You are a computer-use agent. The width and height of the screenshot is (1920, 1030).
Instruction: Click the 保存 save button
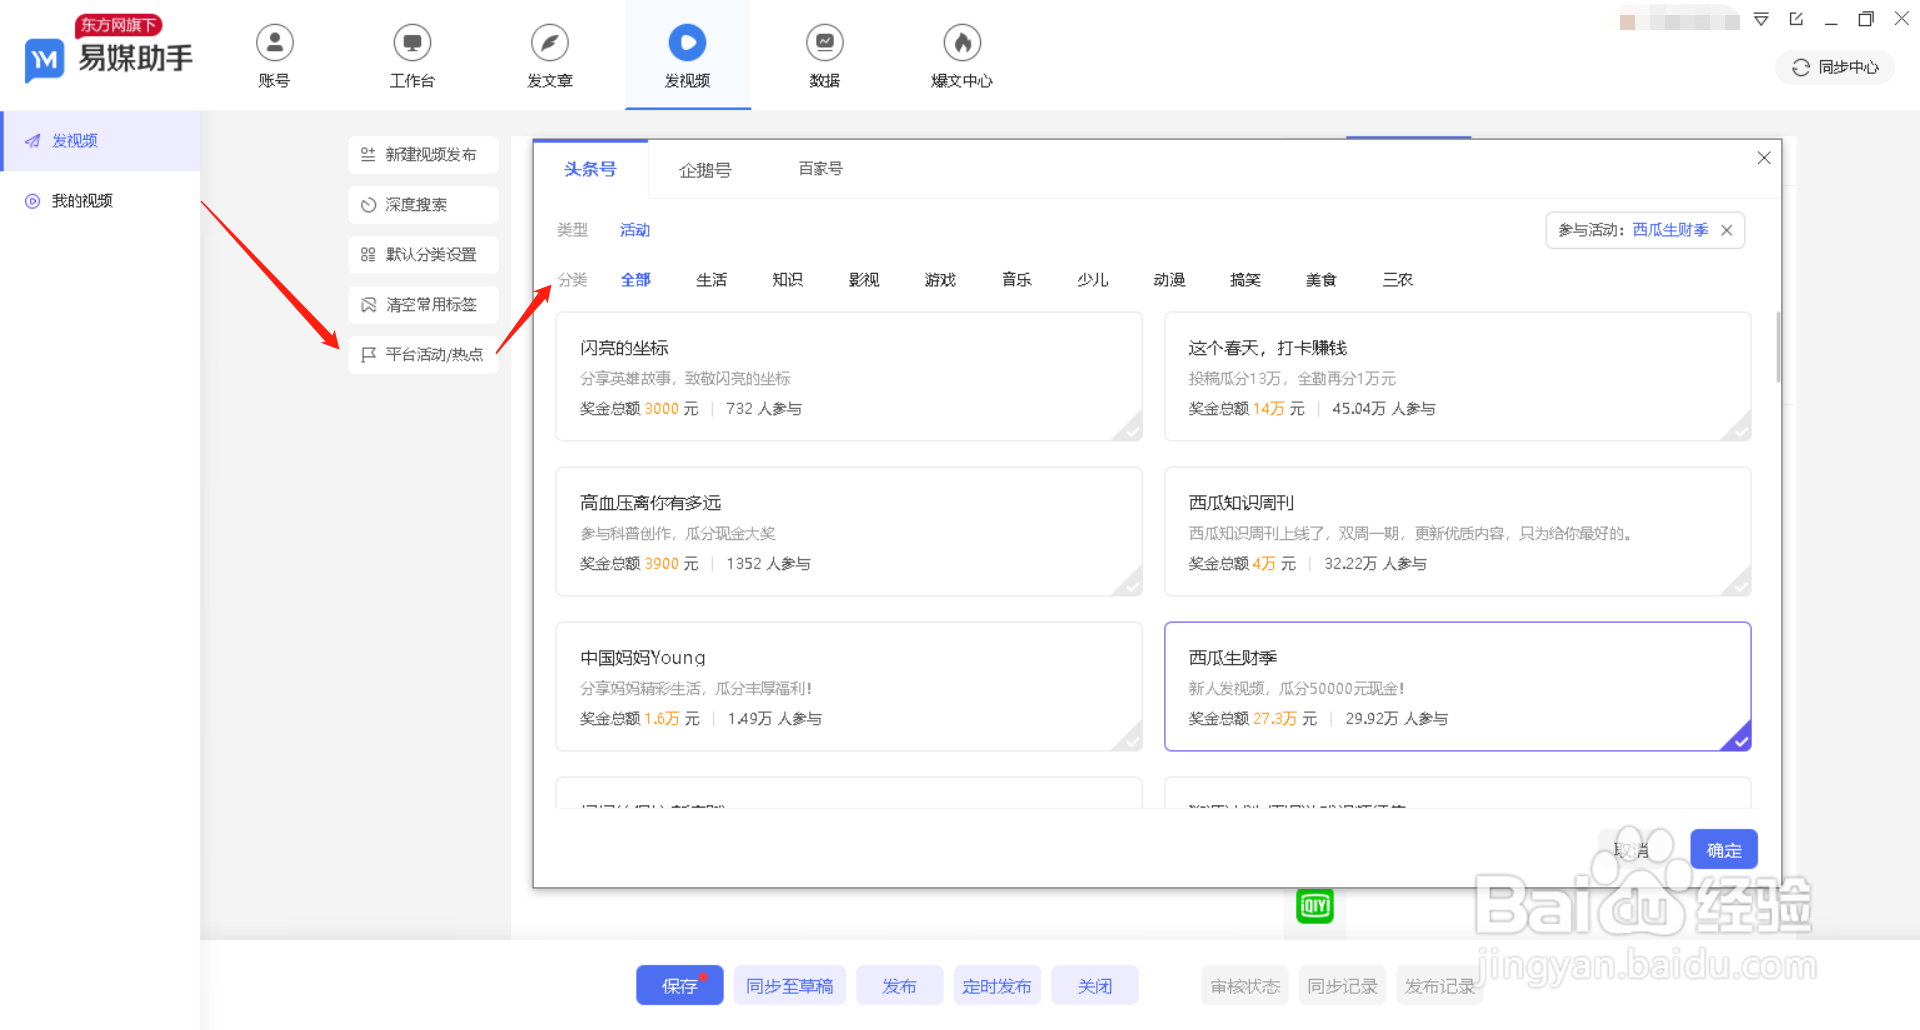point(680,986)
